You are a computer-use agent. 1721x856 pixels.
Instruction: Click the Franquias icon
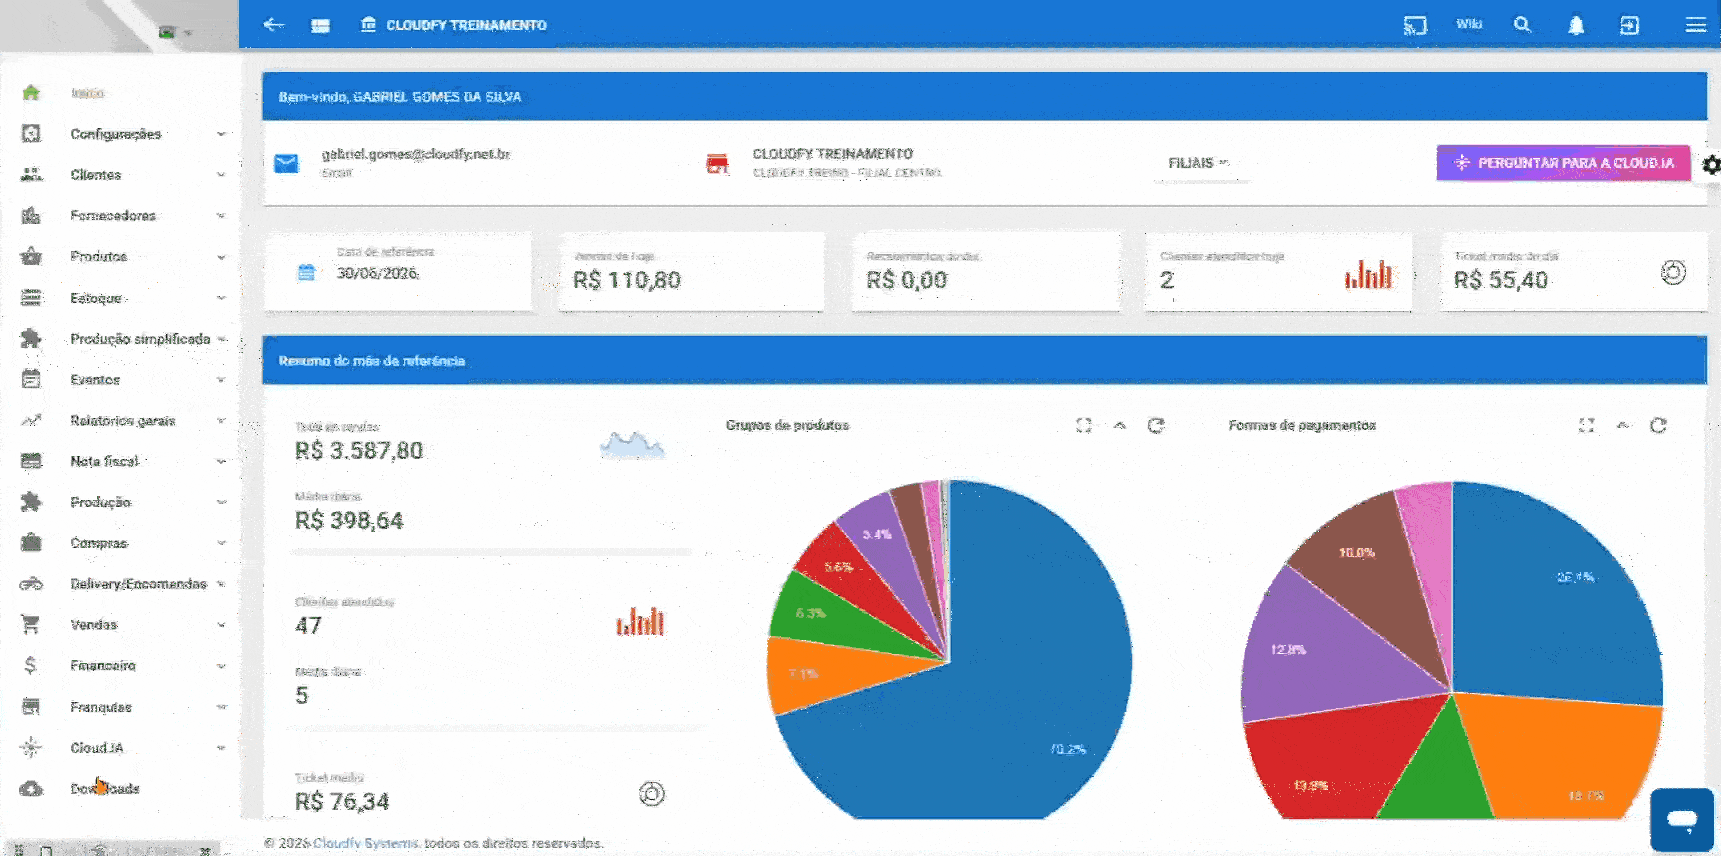[x=31, y=707]
